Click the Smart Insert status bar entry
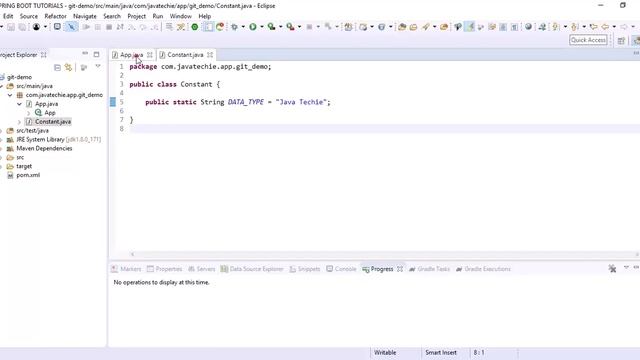Image resolution: width=640 pixels, height=360 pixels. 441,353
